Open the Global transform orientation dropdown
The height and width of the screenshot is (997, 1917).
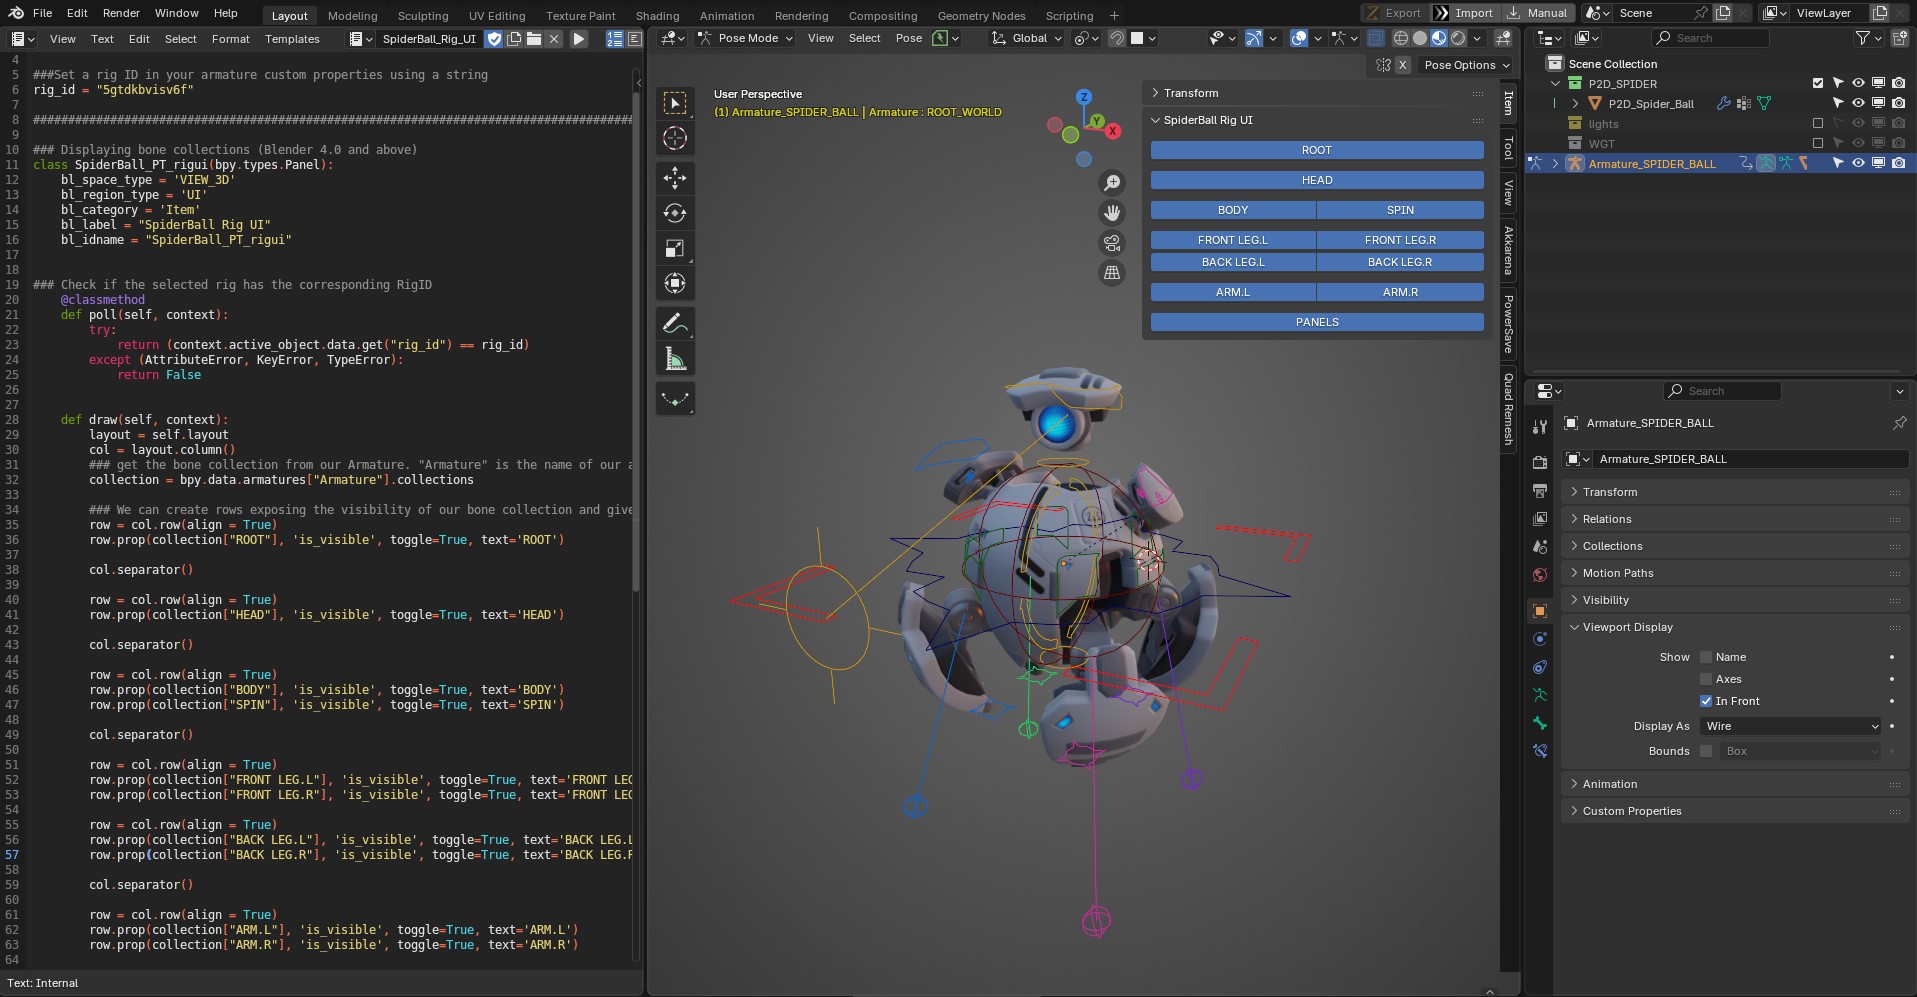coord(1026,38)
